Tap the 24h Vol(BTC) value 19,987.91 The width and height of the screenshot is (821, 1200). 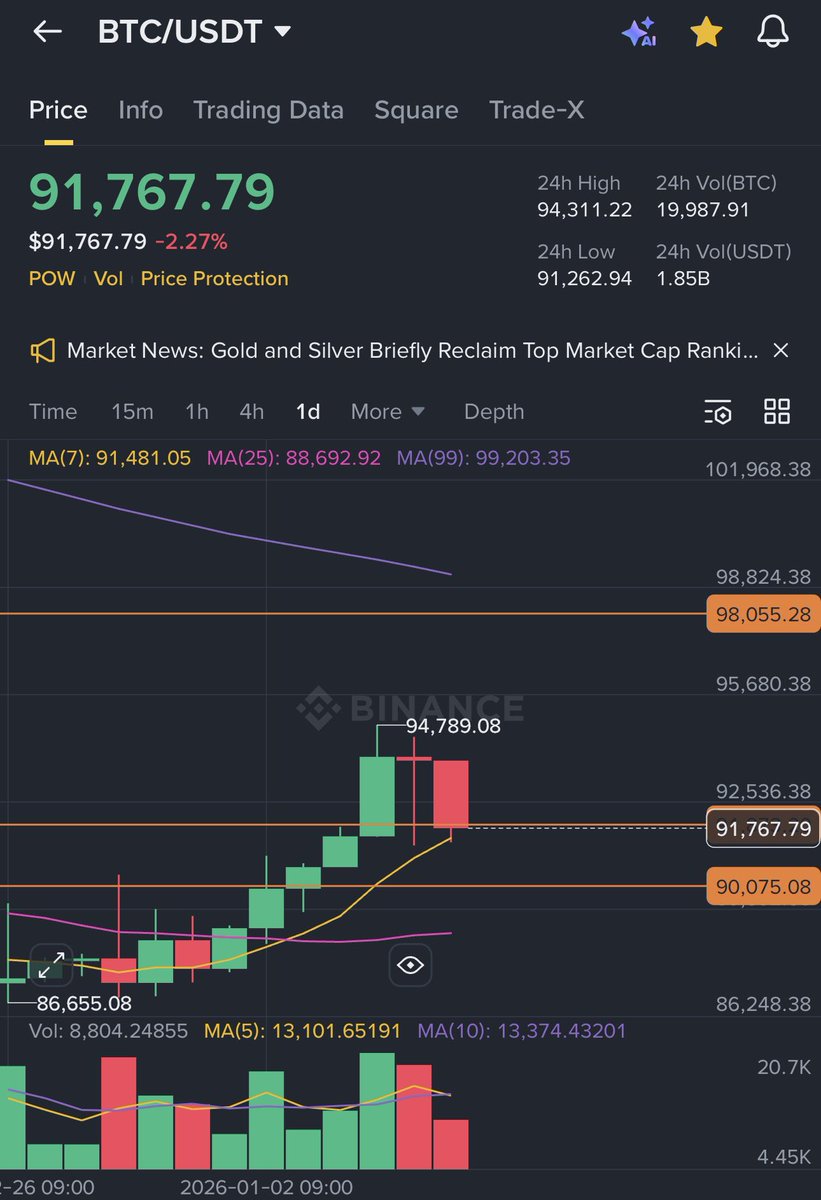coord(703,210)
